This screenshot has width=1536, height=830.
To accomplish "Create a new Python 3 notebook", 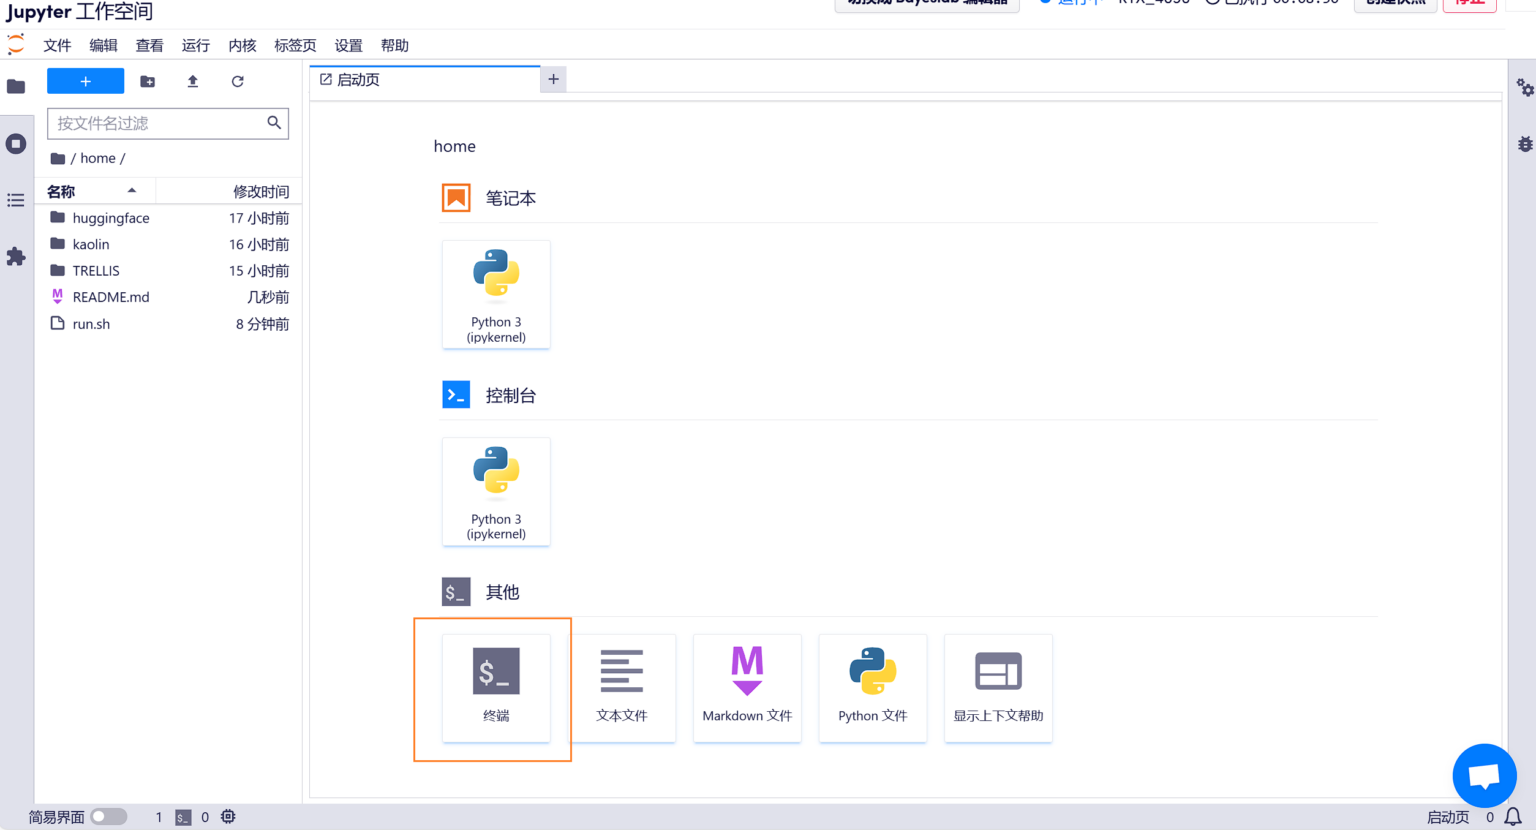I will [496, 294].
